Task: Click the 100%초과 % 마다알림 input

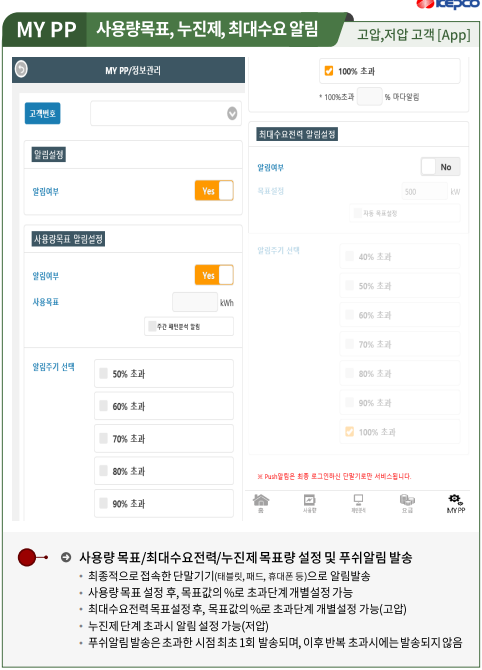Action: (x=369, y=97)
